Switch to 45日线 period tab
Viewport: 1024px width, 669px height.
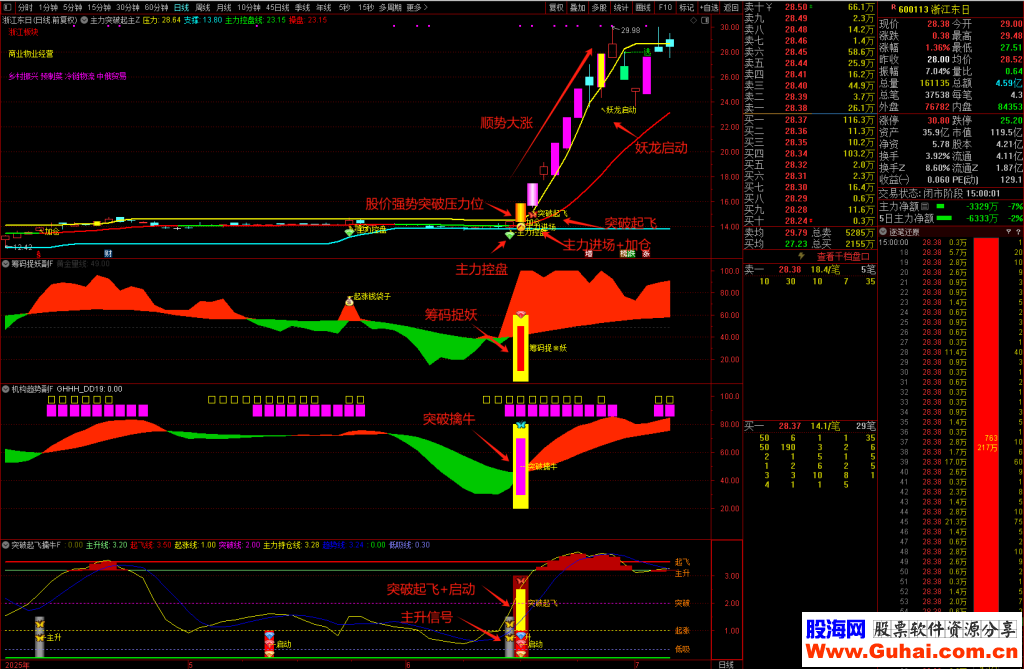278,7
